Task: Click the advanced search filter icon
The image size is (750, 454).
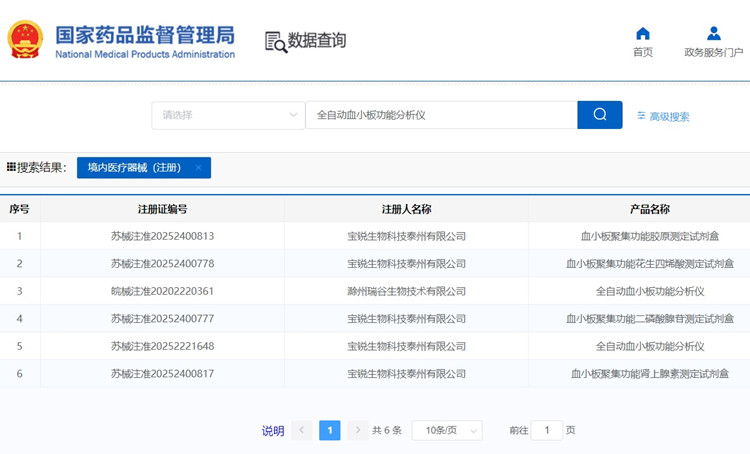Action: click(641, 116)
